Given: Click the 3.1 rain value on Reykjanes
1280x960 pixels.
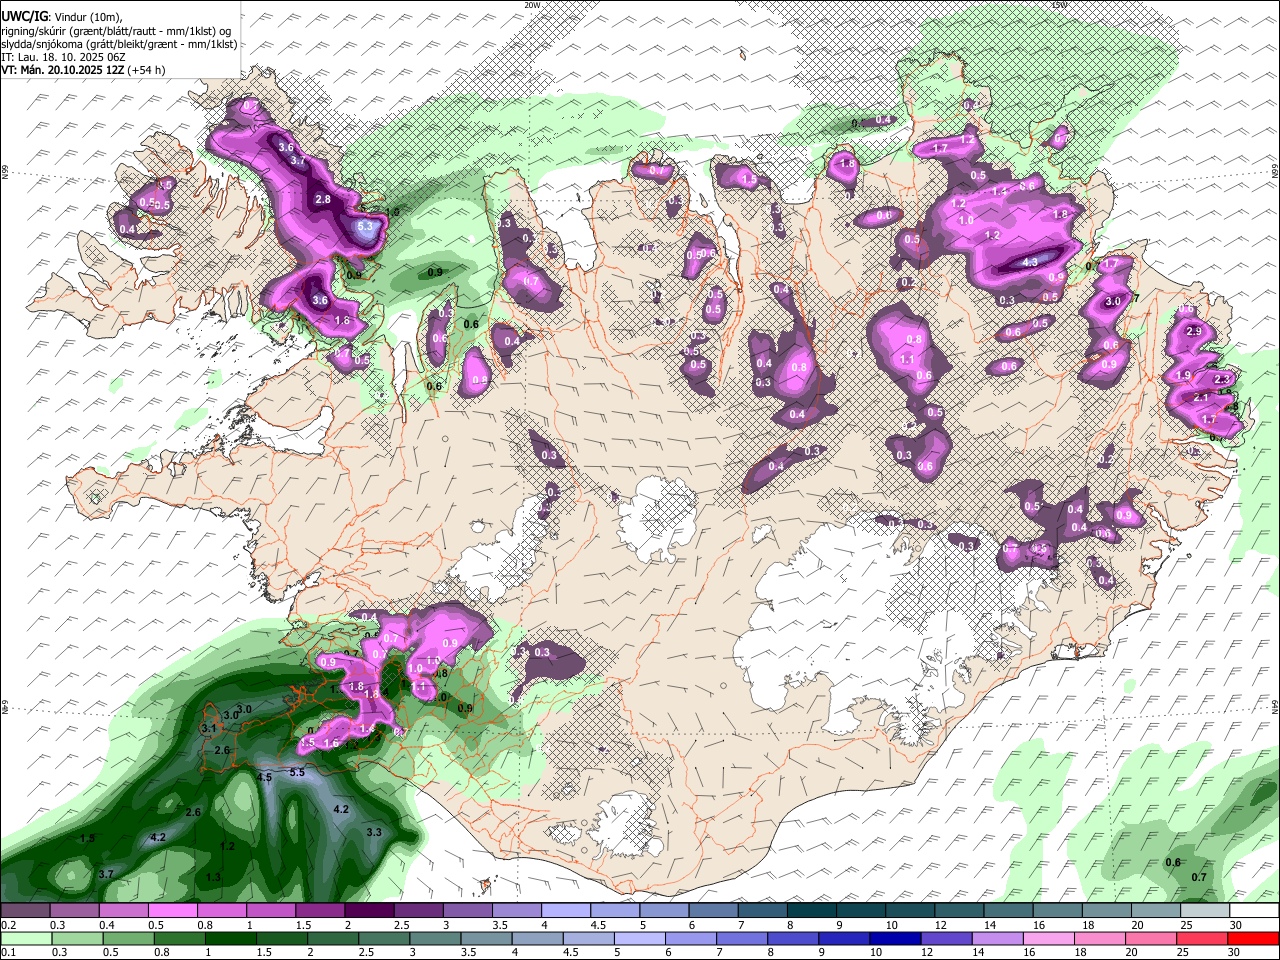Looking at the screenshot, I should pyautogui.click(x=208, y=729).
